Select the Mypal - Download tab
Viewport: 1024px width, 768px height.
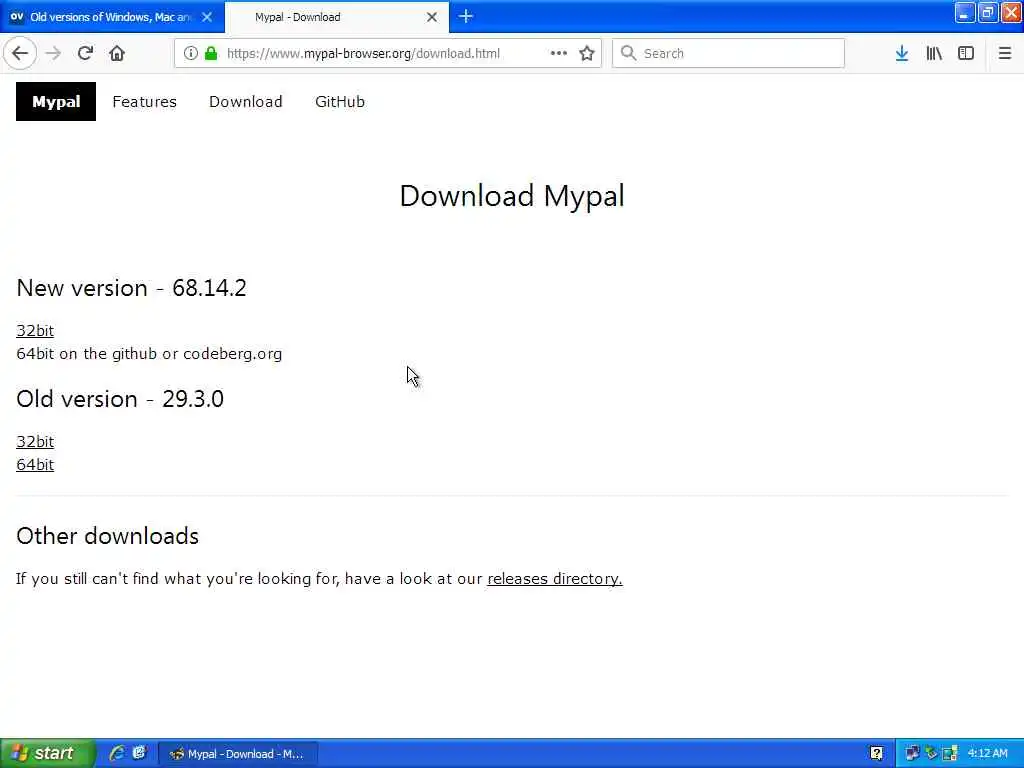click(337, 17)
